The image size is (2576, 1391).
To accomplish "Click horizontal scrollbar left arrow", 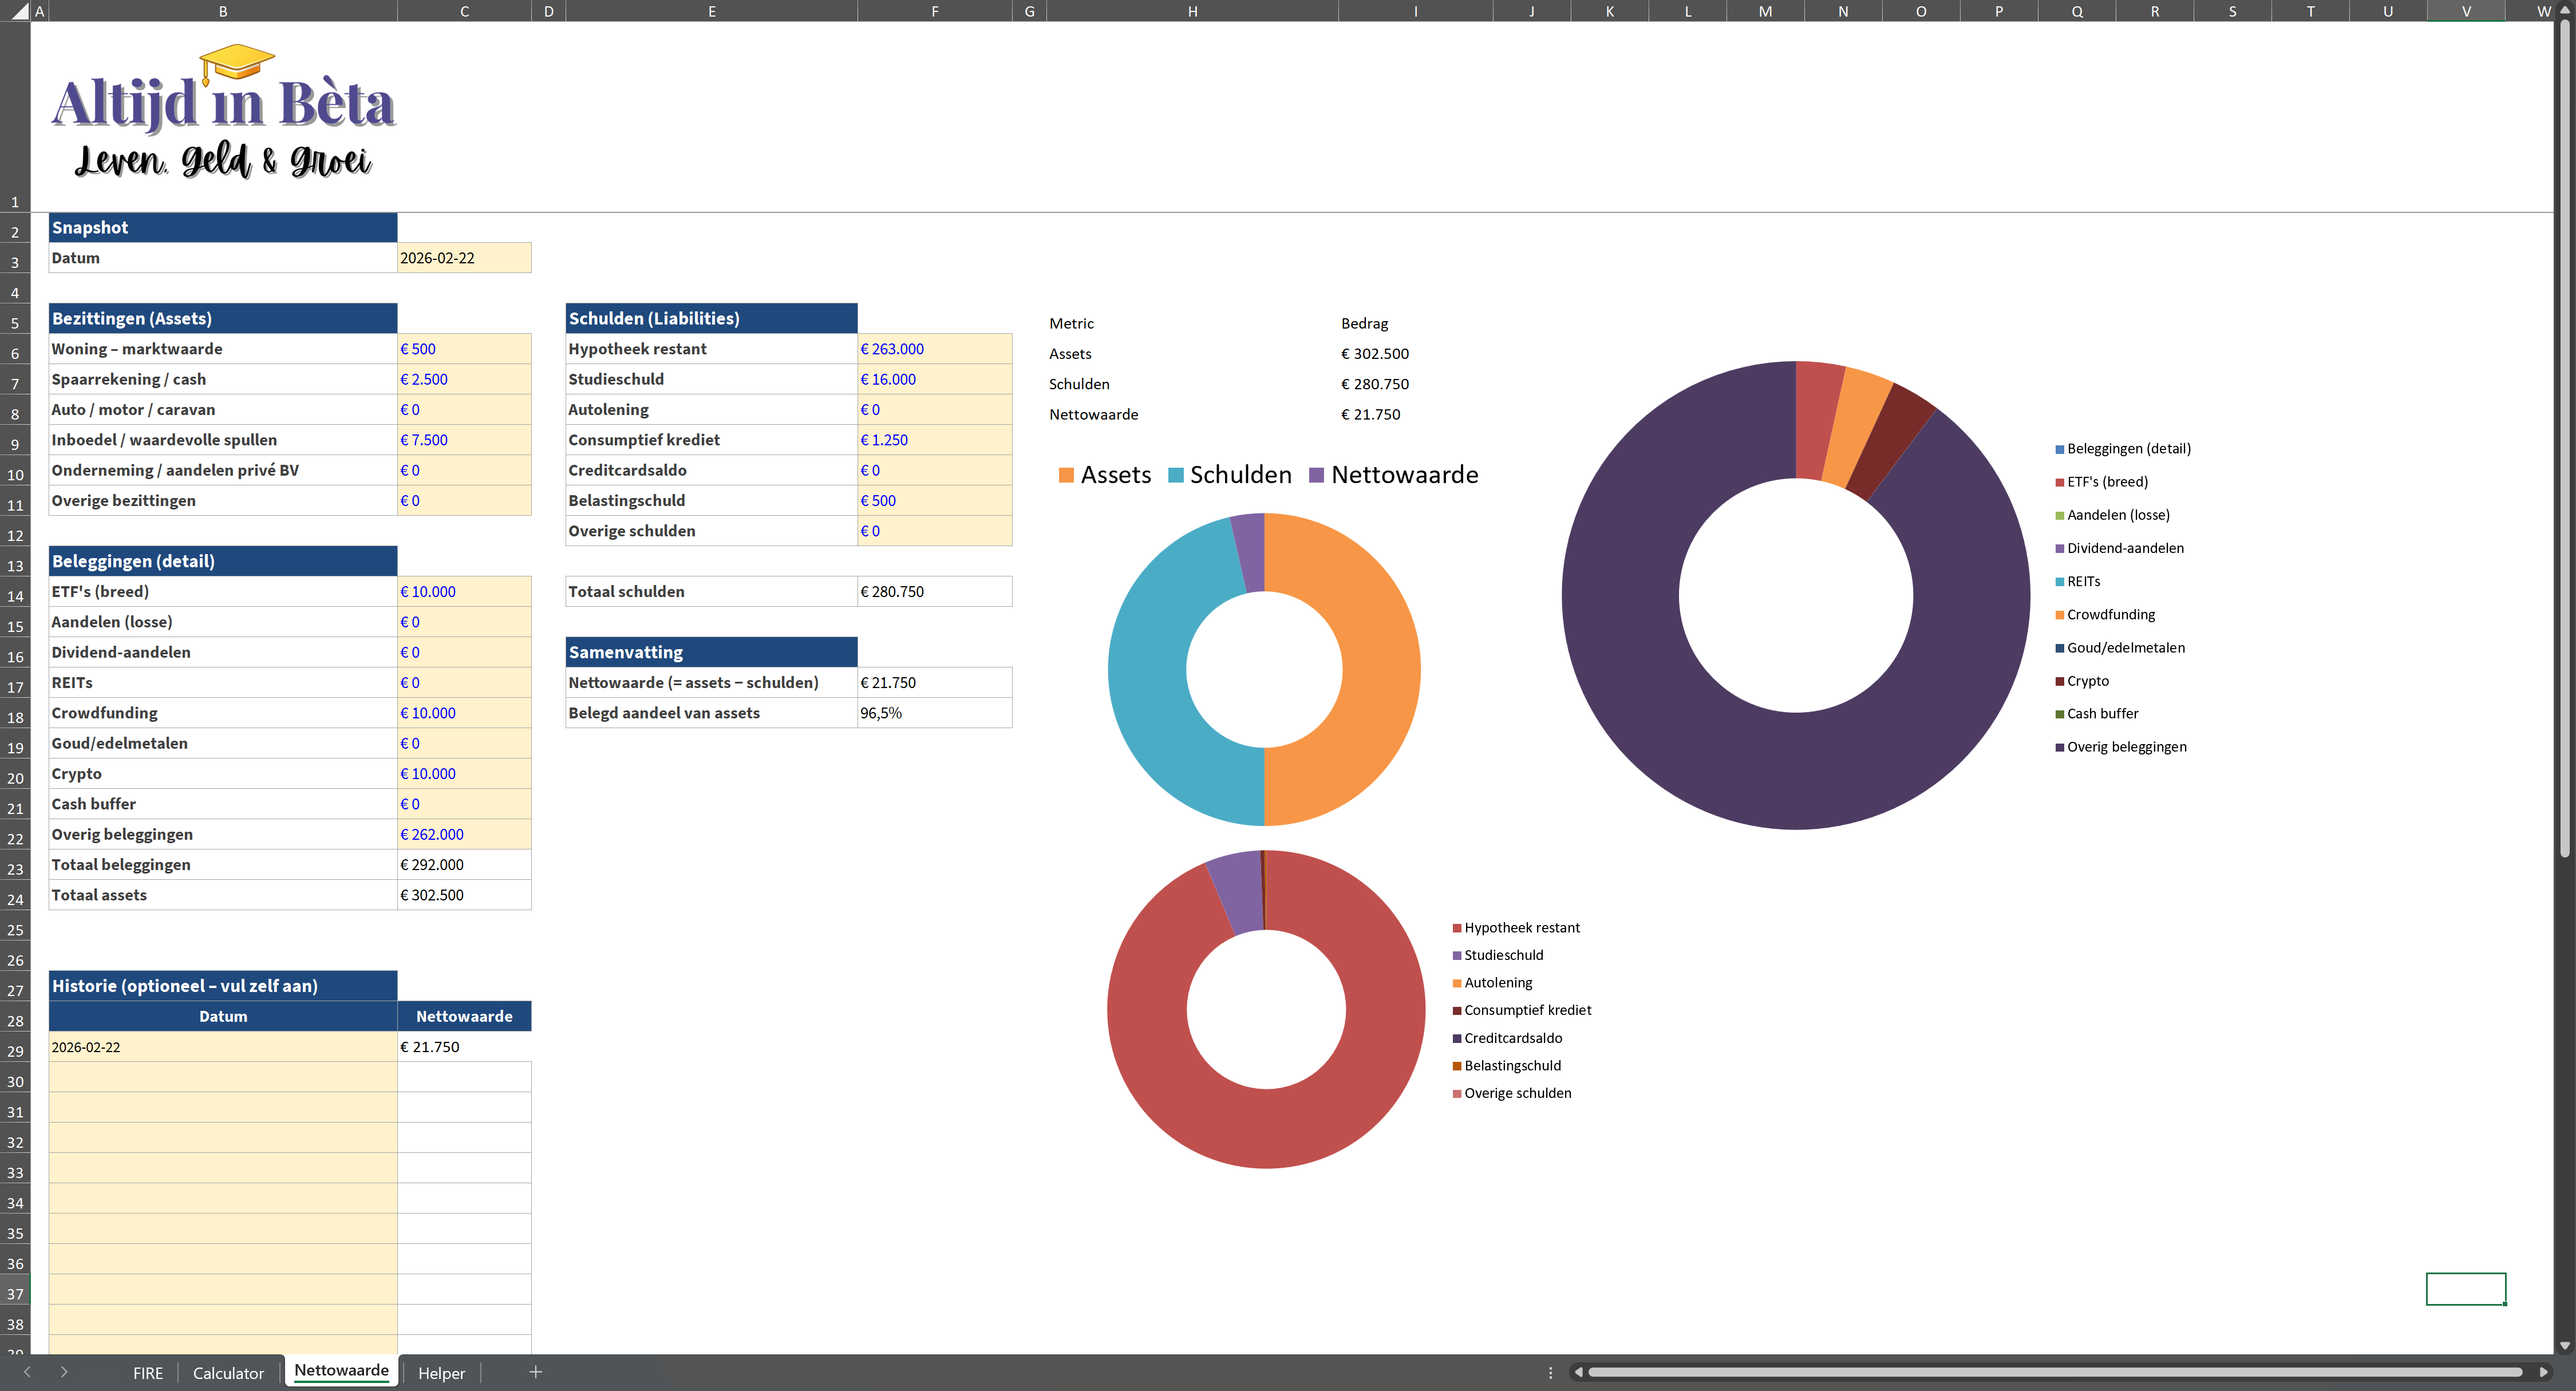I will (x=1578, y=1372).
